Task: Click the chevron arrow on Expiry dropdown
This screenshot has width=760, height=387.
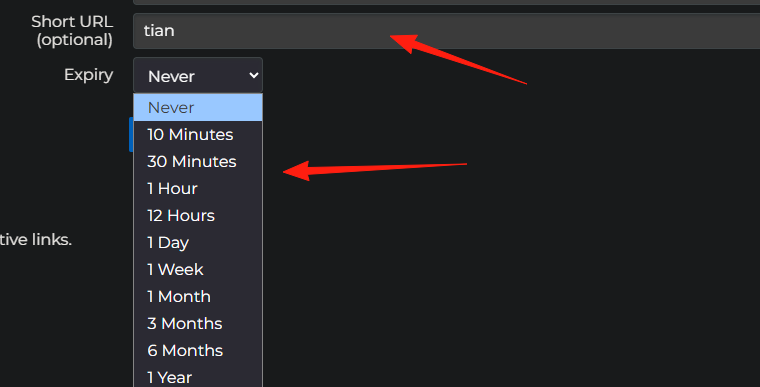Action: pyautogui.click(x=253, y=75)
